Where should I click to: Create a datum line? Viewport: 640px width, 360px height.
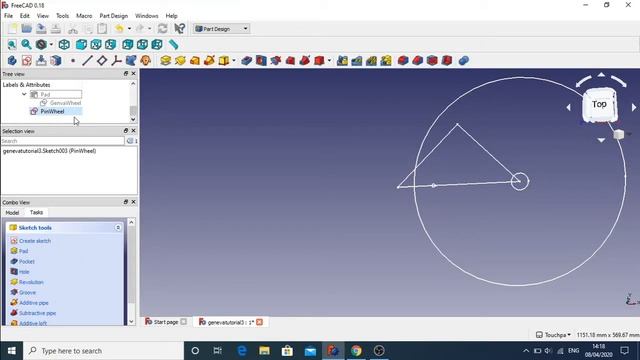pyautogui.click(x=87, y=61)
